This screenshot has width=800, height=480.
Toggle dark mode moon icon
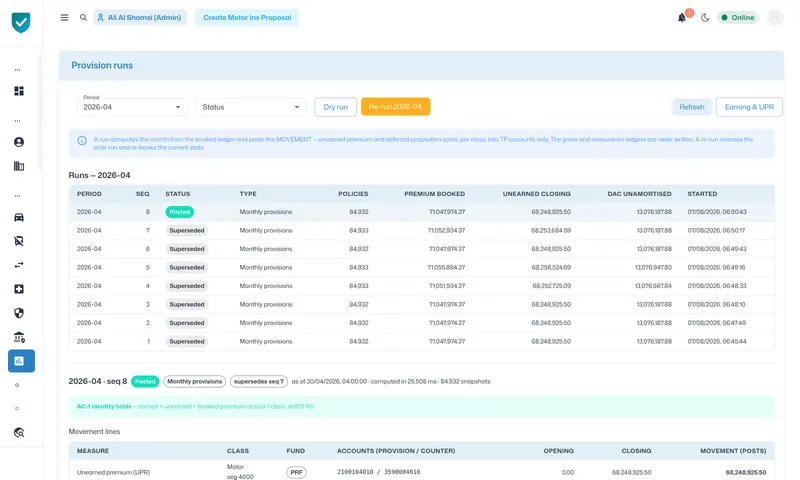705,18
